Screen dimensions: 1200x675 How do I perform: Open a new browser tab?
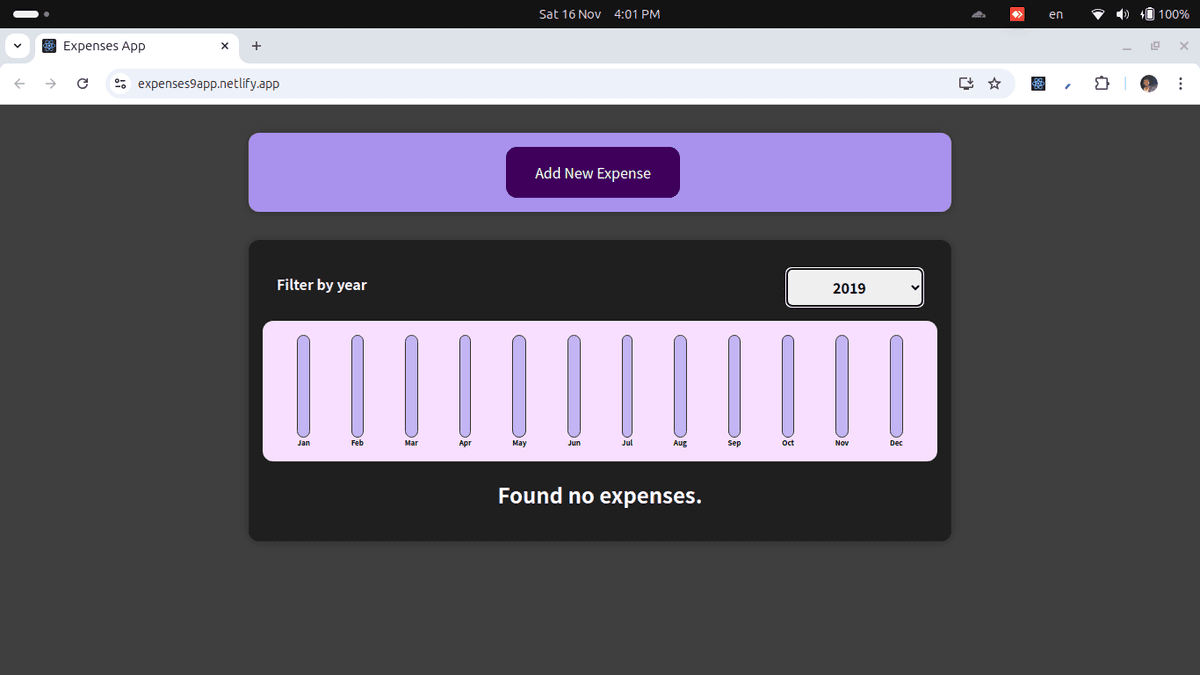tap(256, 45)
